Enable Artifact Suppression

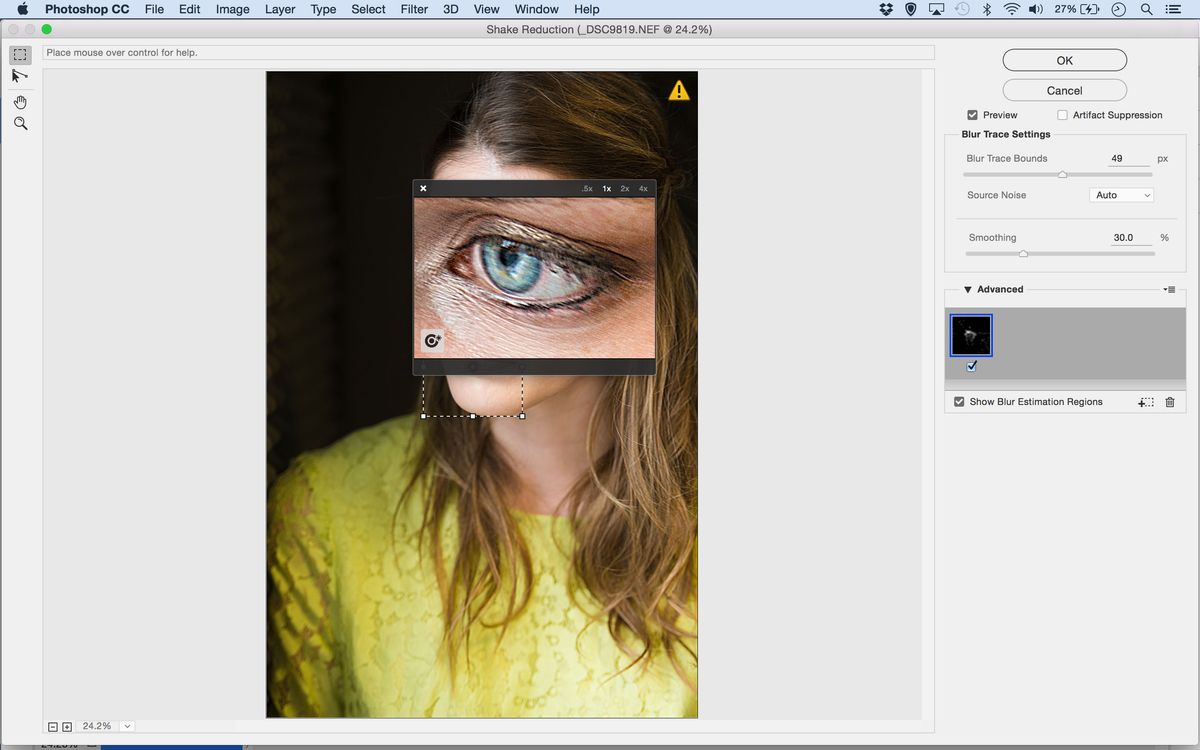point(1062,115)
